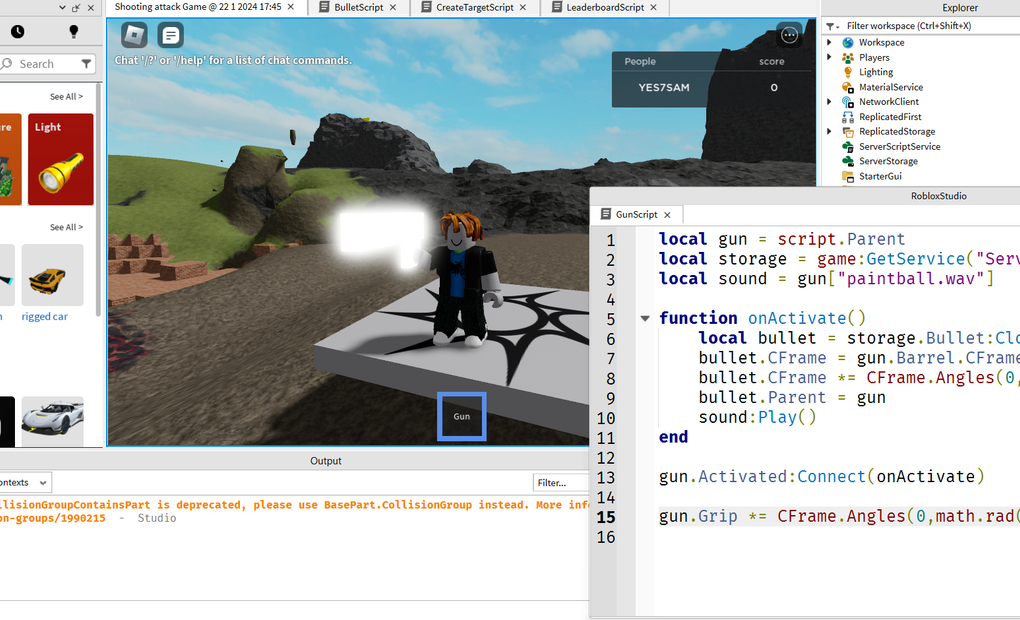Select the white sports car thumbnail
Viewport: 1020px width, 620px height.
point(53,421)
